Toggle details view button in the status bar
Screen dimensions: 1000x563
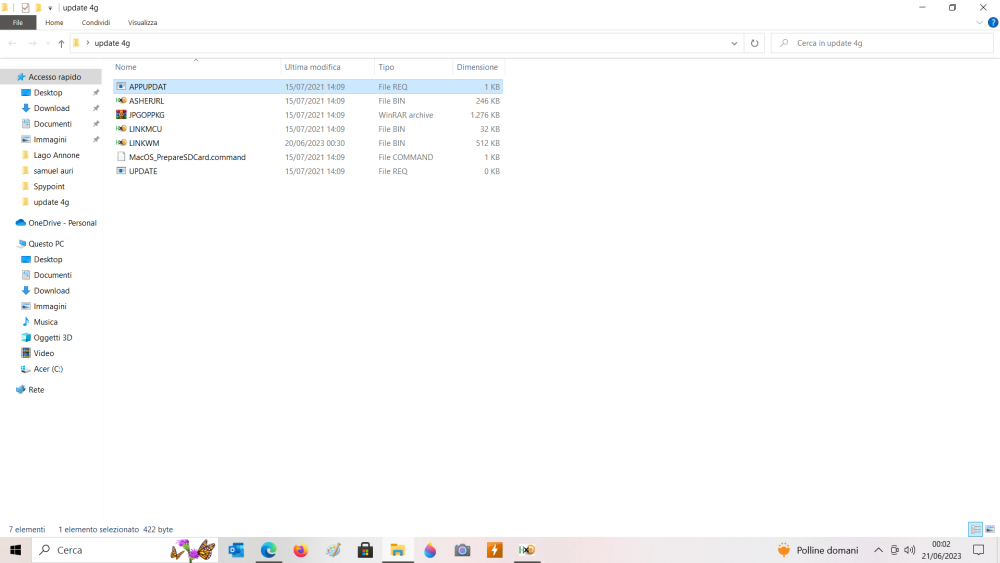click(975, 529)
